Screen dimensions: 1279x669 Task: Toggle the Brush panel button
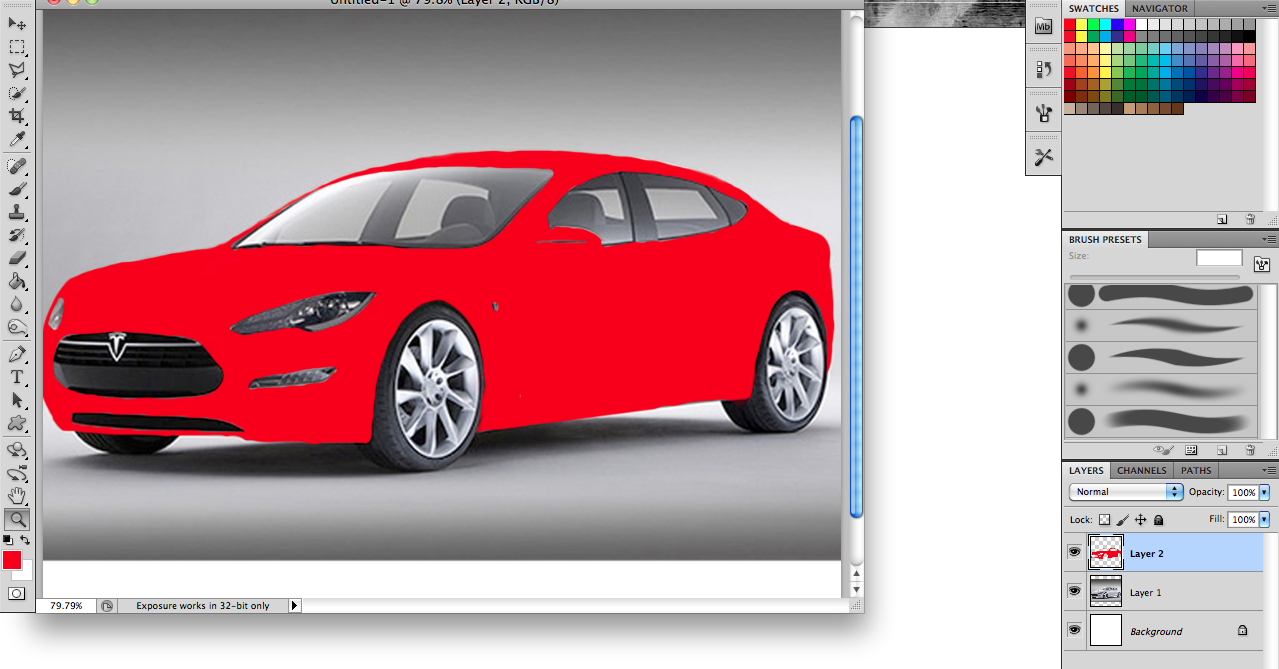(1262, 265)
